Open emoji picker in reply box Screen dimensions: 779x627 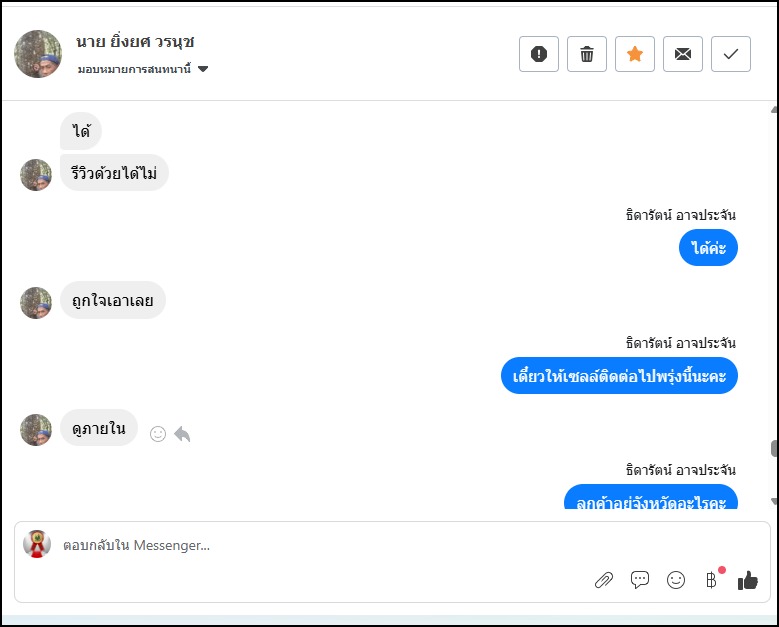click(676, 580)
